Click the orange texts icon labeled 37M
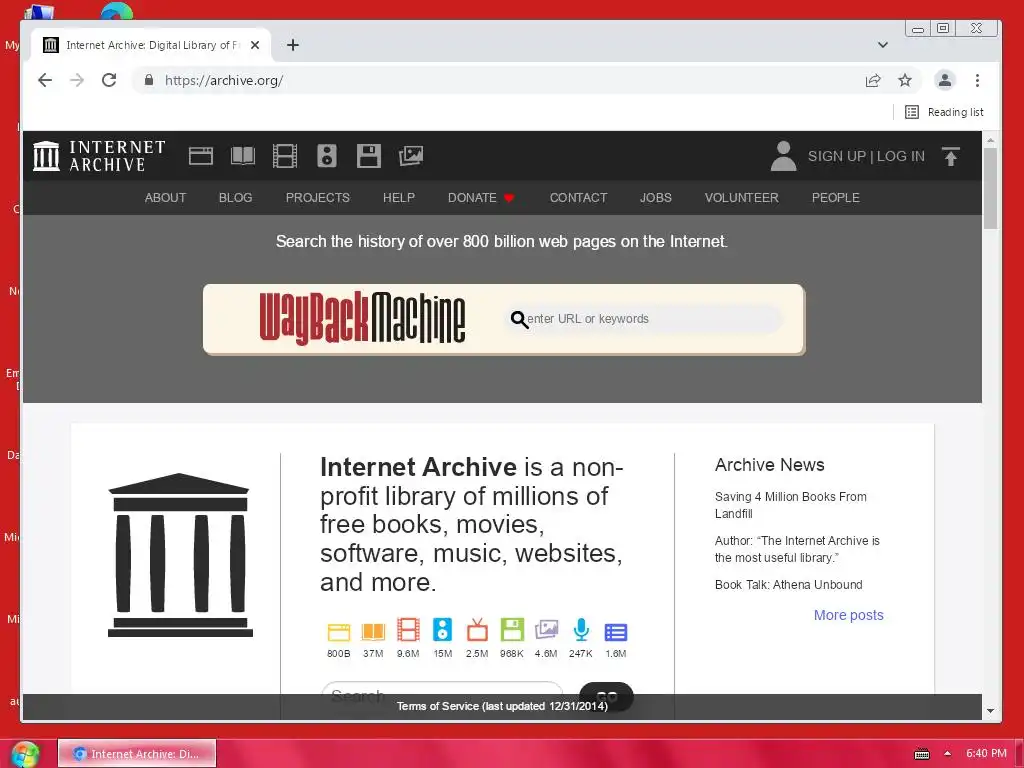The width and height of the screenshot is (1024, 768). [x=373, y=632]
